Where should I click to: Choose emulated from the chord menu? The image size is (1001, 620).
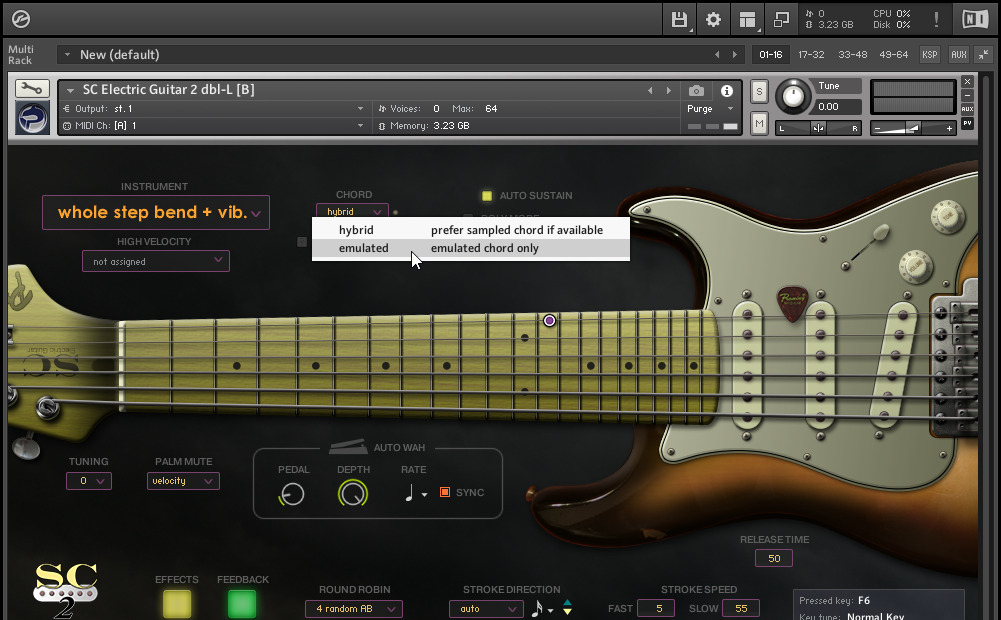(x=471, y=248)
